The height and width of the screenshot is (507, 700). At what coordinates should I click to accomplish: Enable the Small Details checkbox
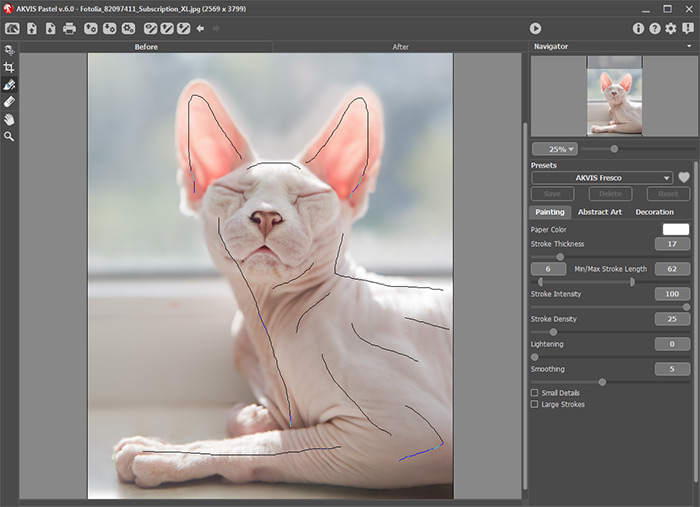tap(534, 393)
